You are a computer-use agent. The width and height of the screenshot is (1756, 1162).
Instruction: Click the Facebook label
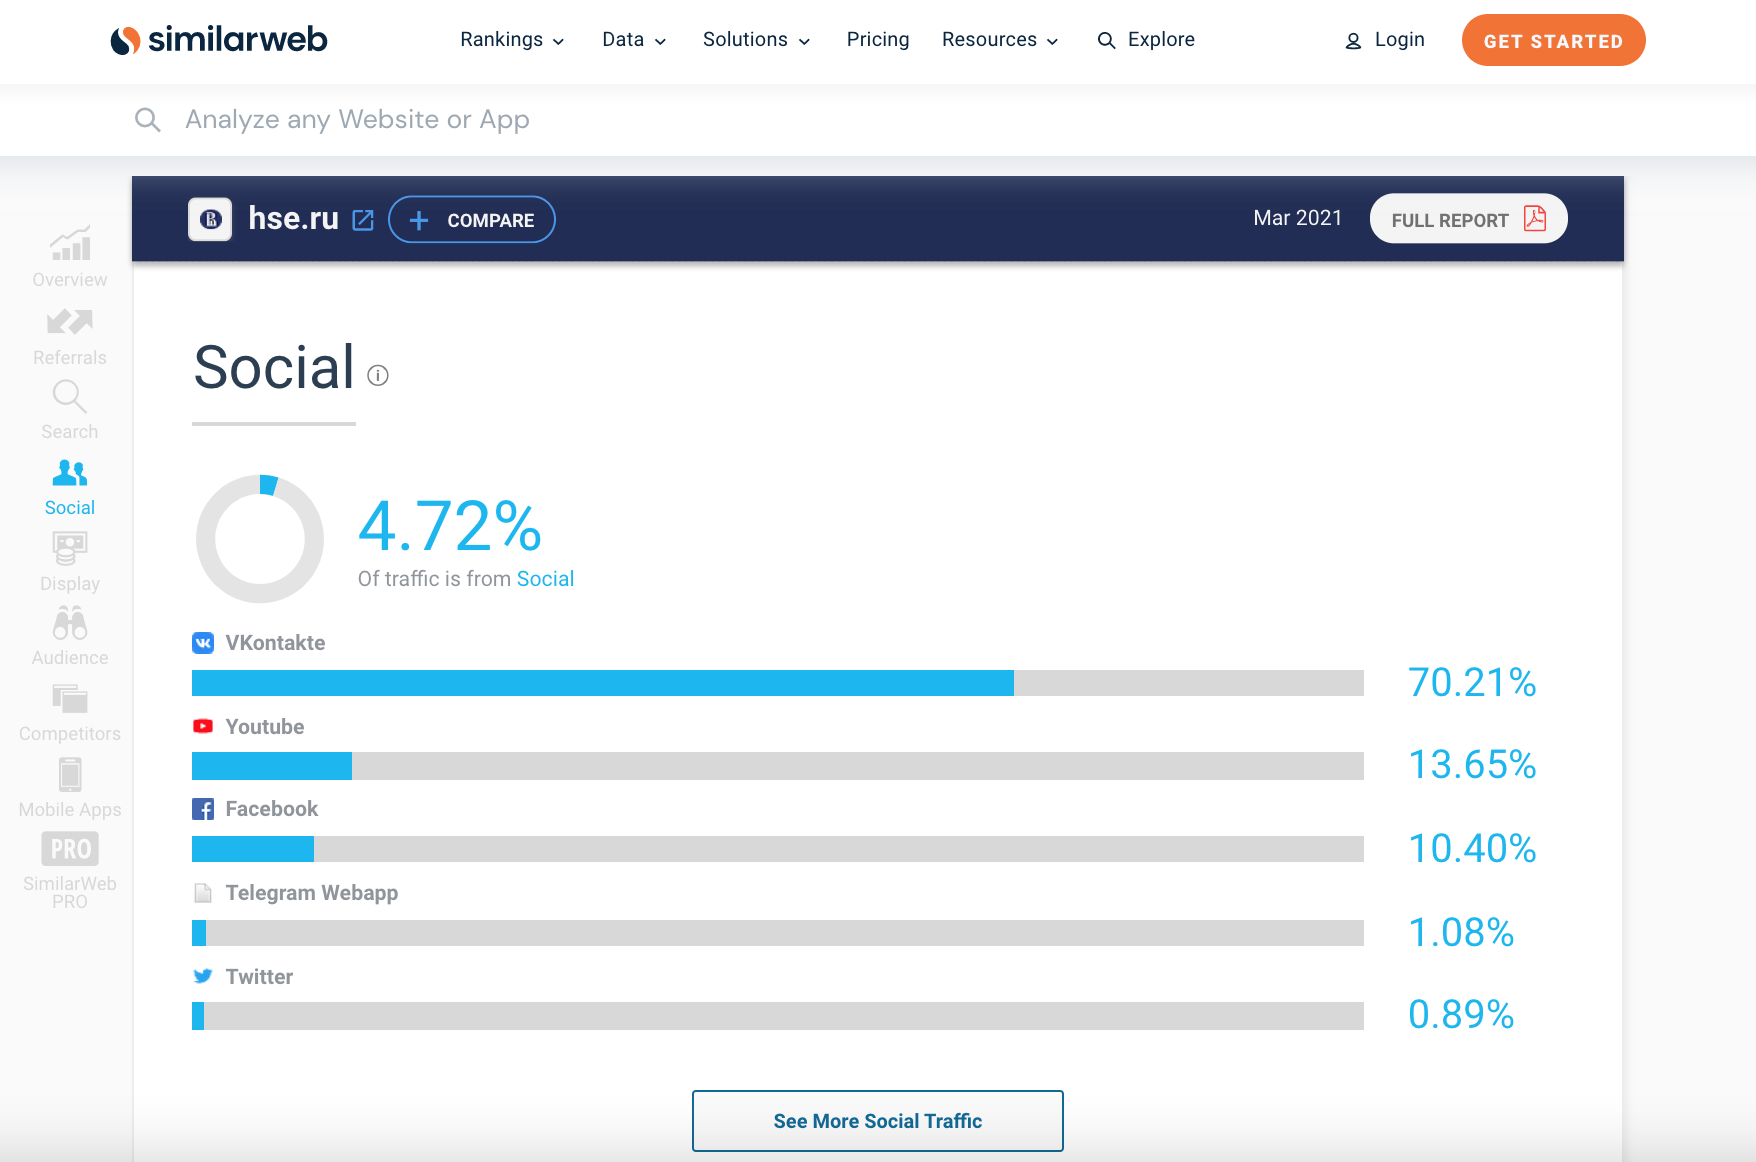click(x=272, y=809)
